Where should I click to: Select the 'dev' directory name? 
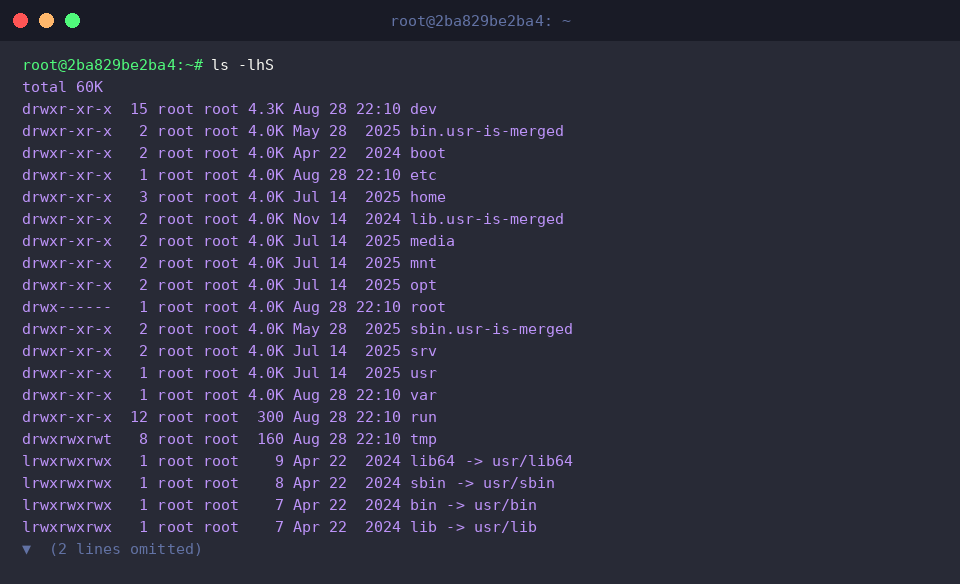[x=423, y=109]
